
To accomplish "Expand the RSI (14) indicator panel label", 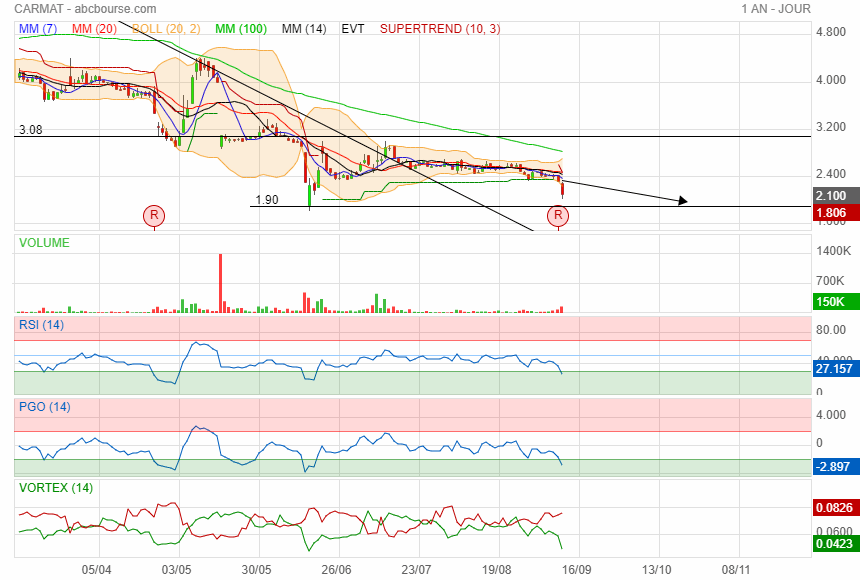I will (41, 324).
